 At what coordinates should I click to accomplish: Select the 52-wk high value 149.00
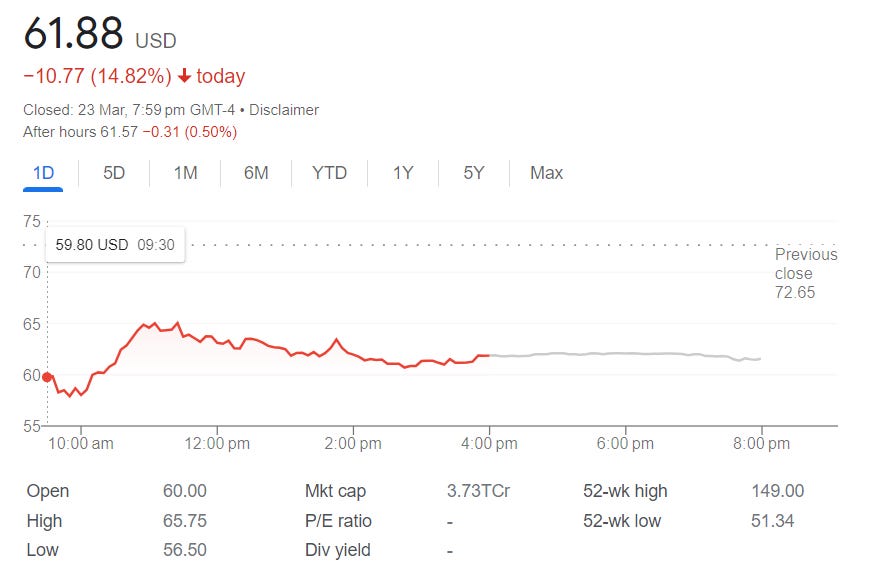pyautogui.click(x=778, y=491)
